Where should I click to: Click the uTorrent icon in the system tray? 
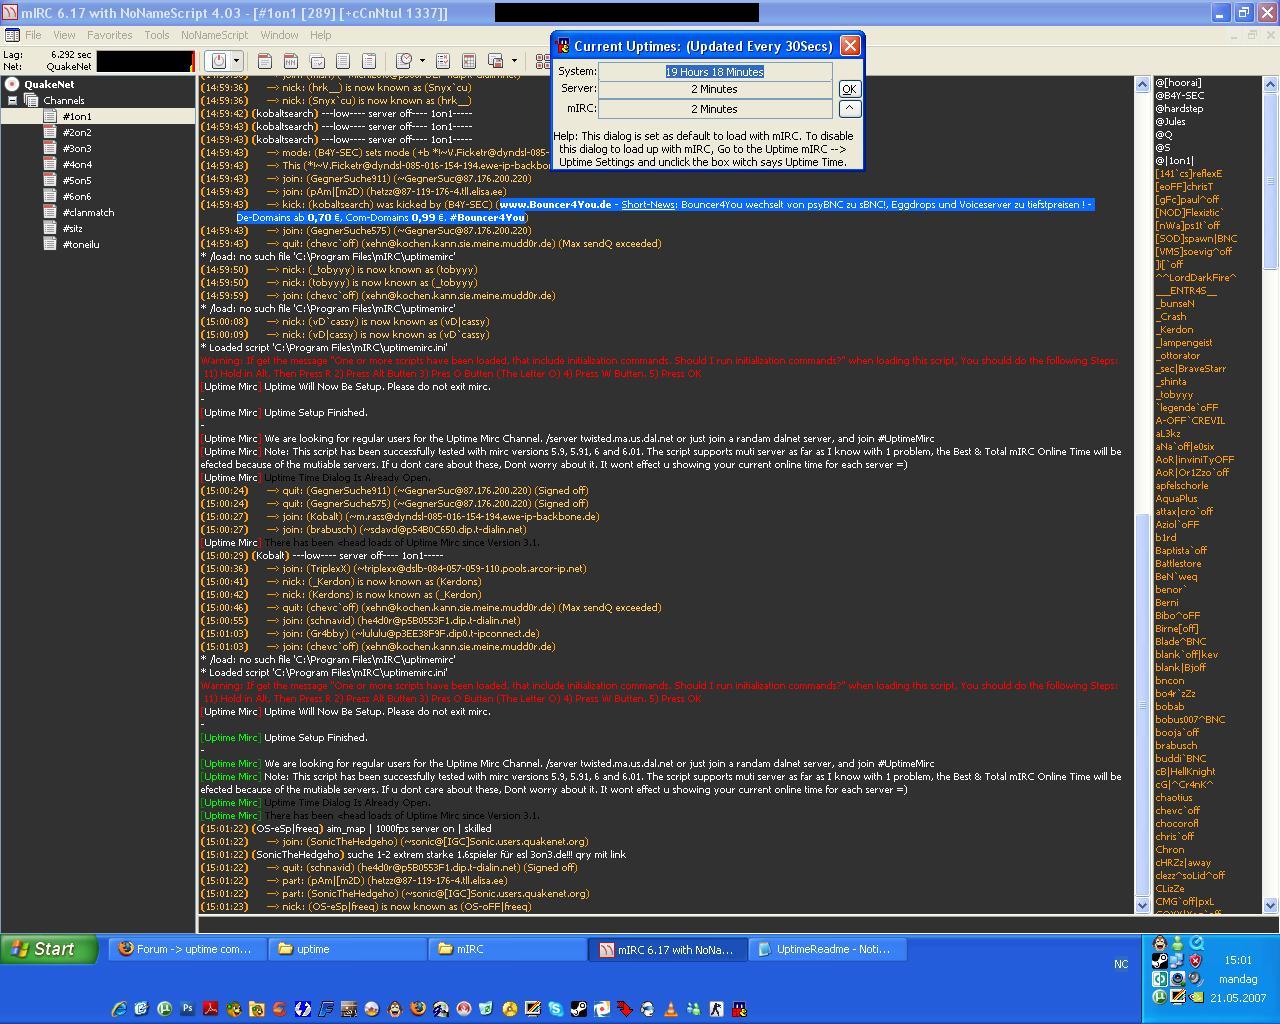[x=1160, y=997]
